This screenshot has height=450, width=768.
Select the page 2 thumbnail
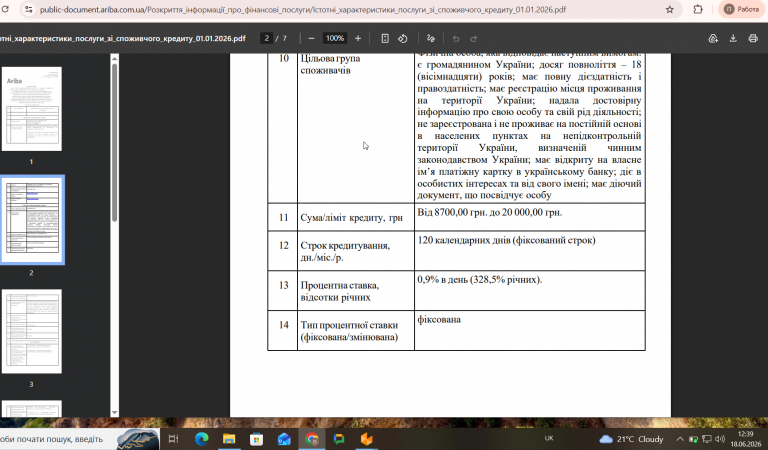click(x=32, y=220)
